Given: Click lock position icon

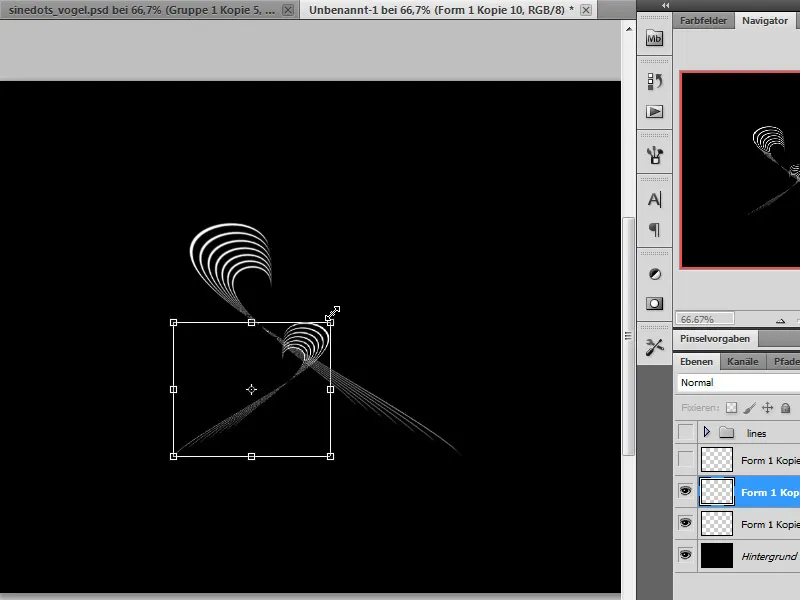Looking at the screenshot, I should [767, 408].
